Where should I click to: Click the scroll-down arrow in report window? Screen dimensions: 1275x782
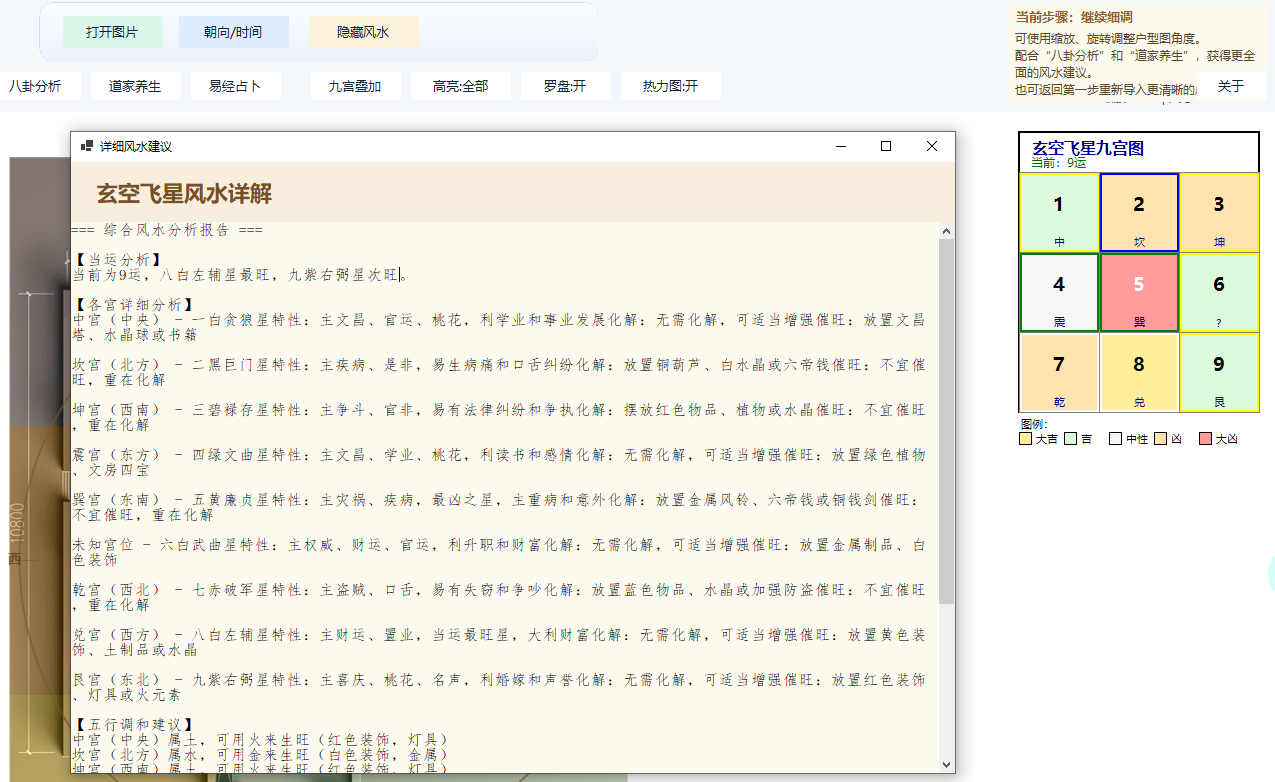click(x=946, y=765)
